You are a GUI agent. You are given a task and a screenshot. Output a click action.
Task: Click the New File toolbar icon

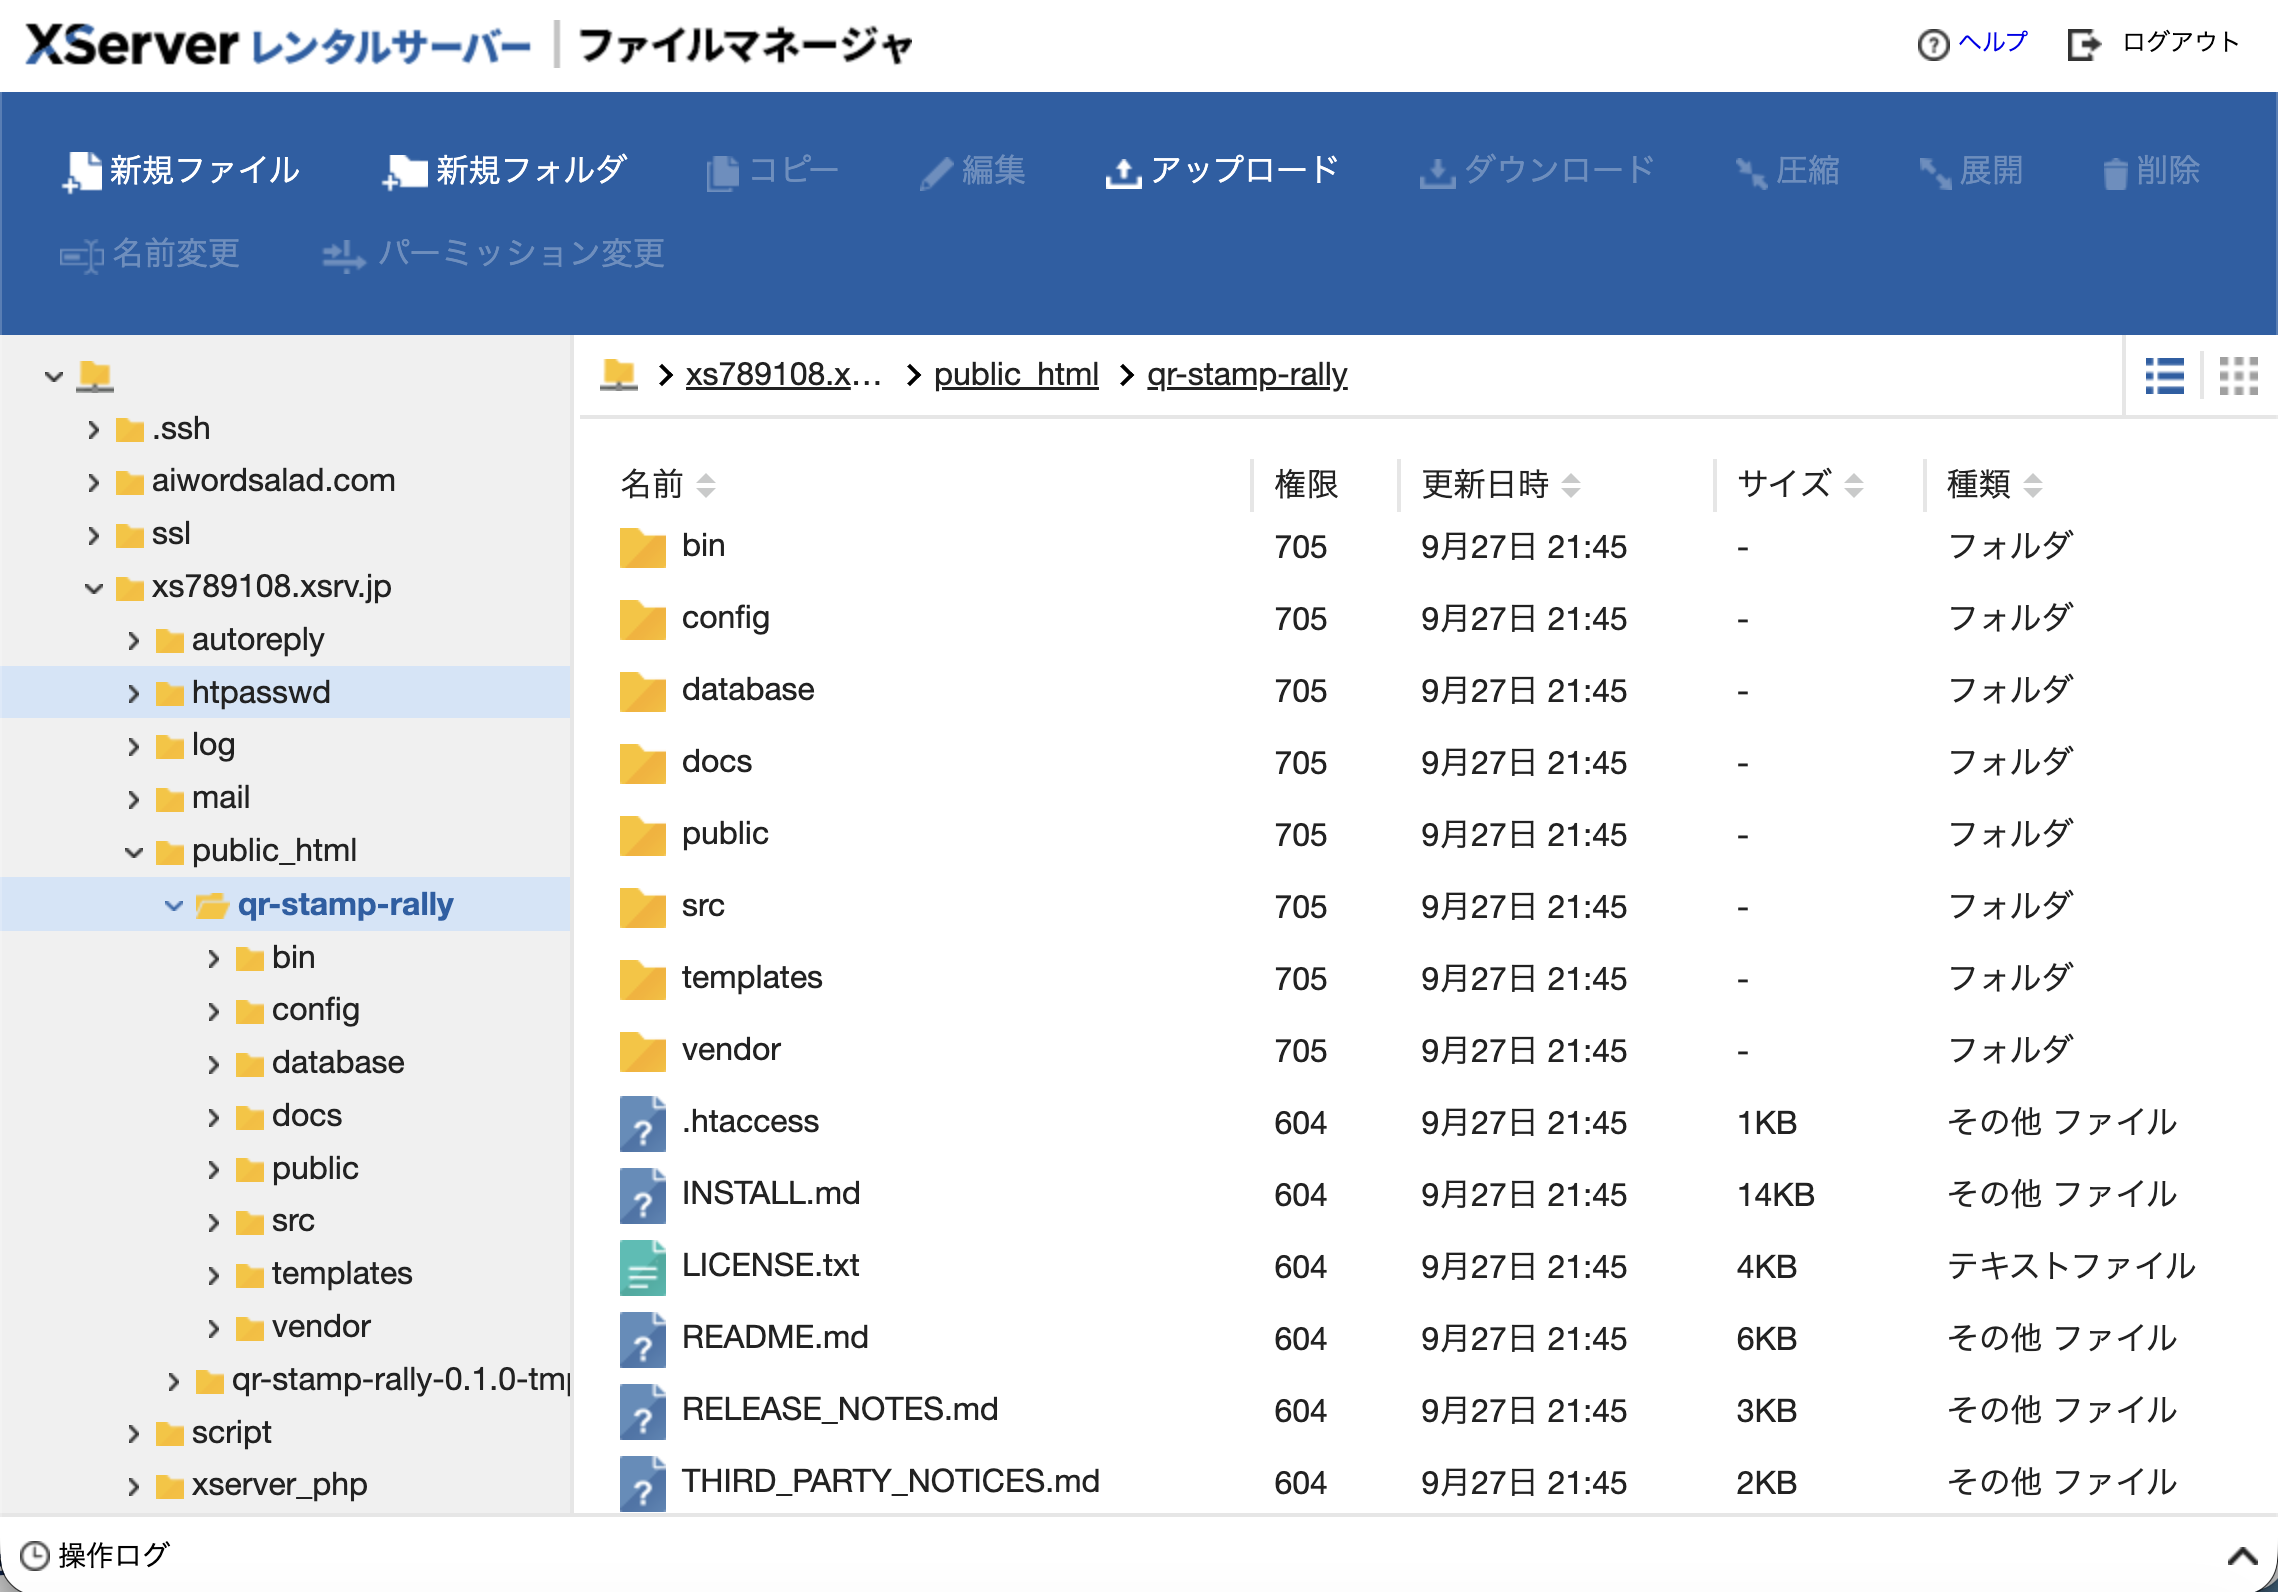click(82, 171)
